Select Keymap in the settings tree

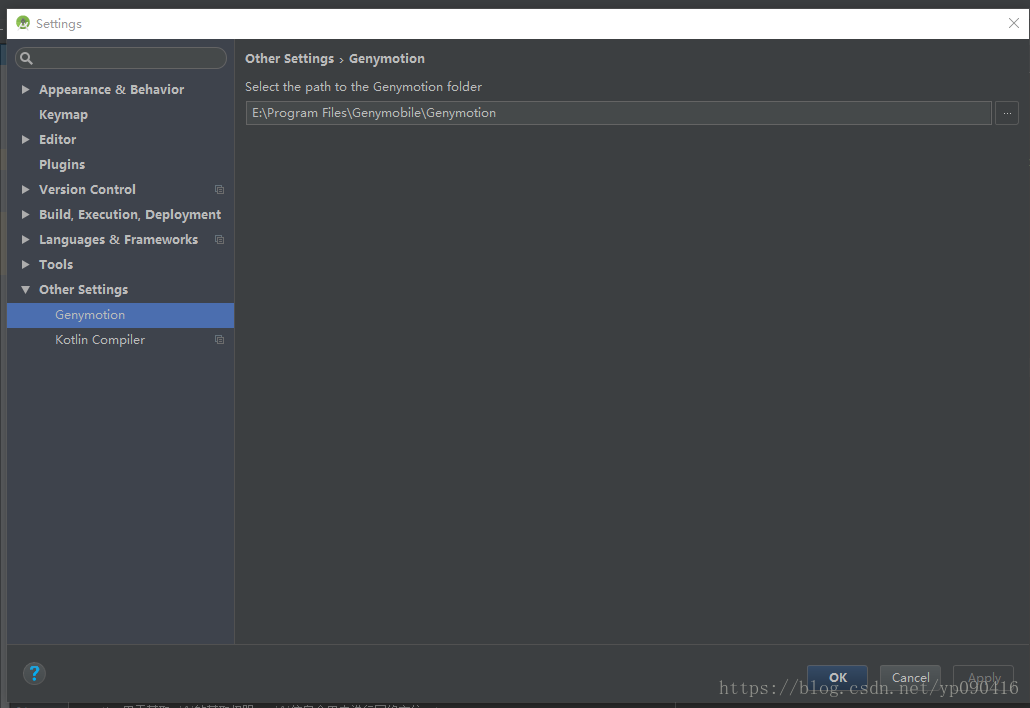(x=63, y=115)
